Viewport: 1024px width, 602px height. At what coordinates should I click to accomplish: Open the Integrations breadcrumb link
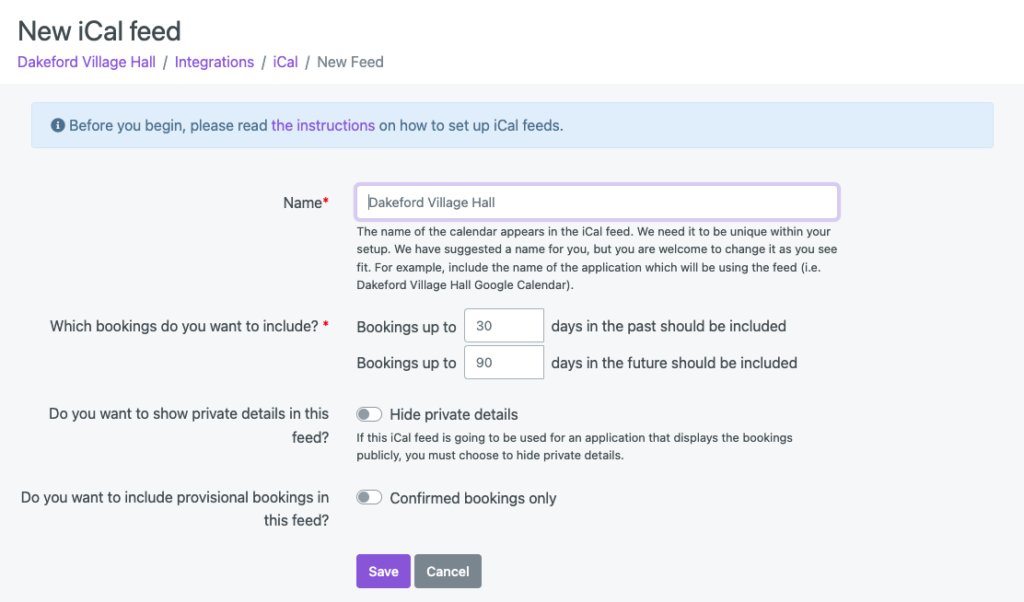[214, 62]
